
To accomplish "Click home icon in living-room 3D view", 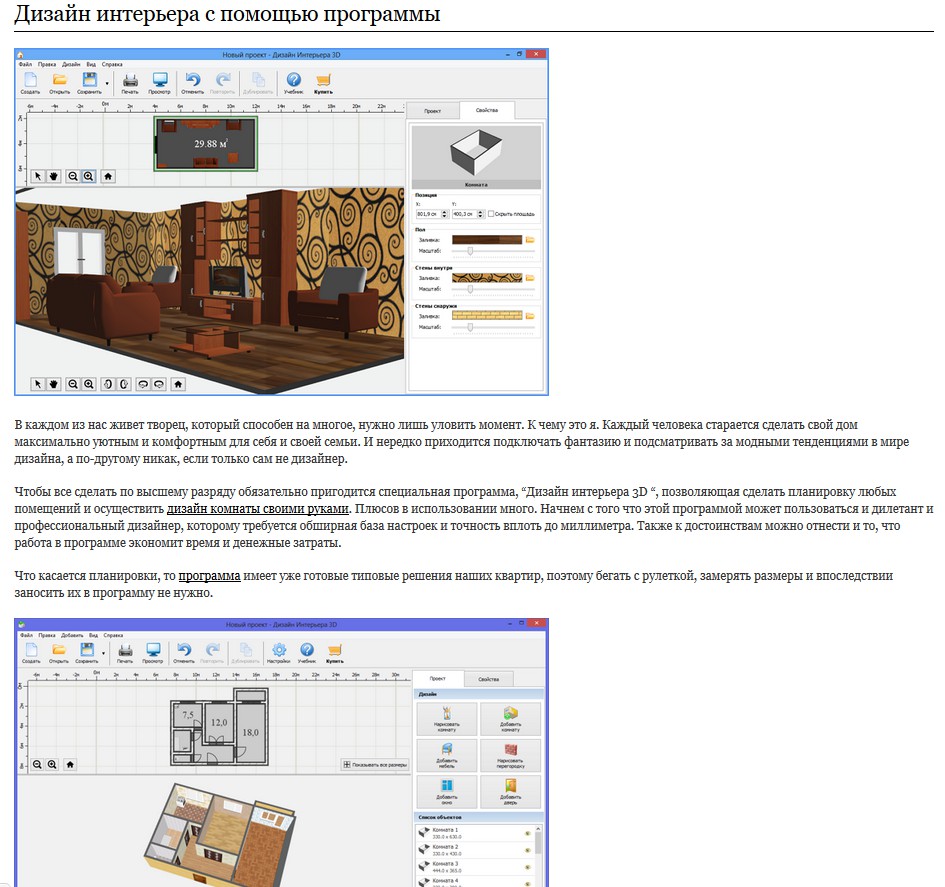I will pos(178,384).
